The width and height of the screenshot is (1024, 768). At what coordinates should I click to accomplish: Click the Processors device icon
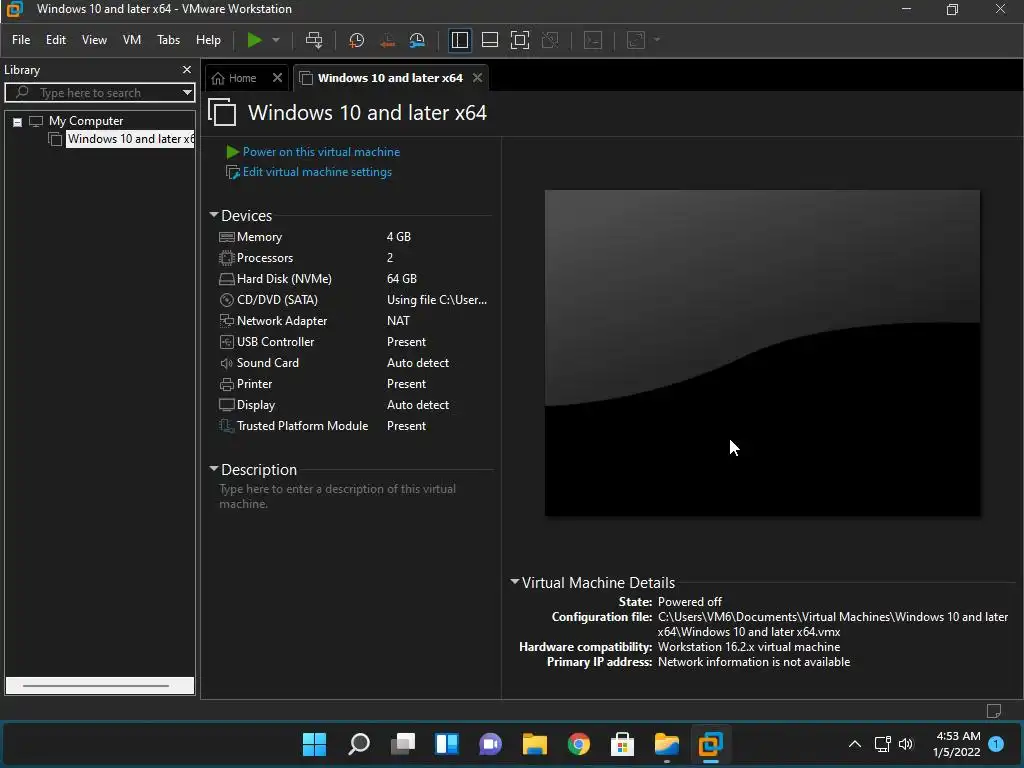click(227, 258)
